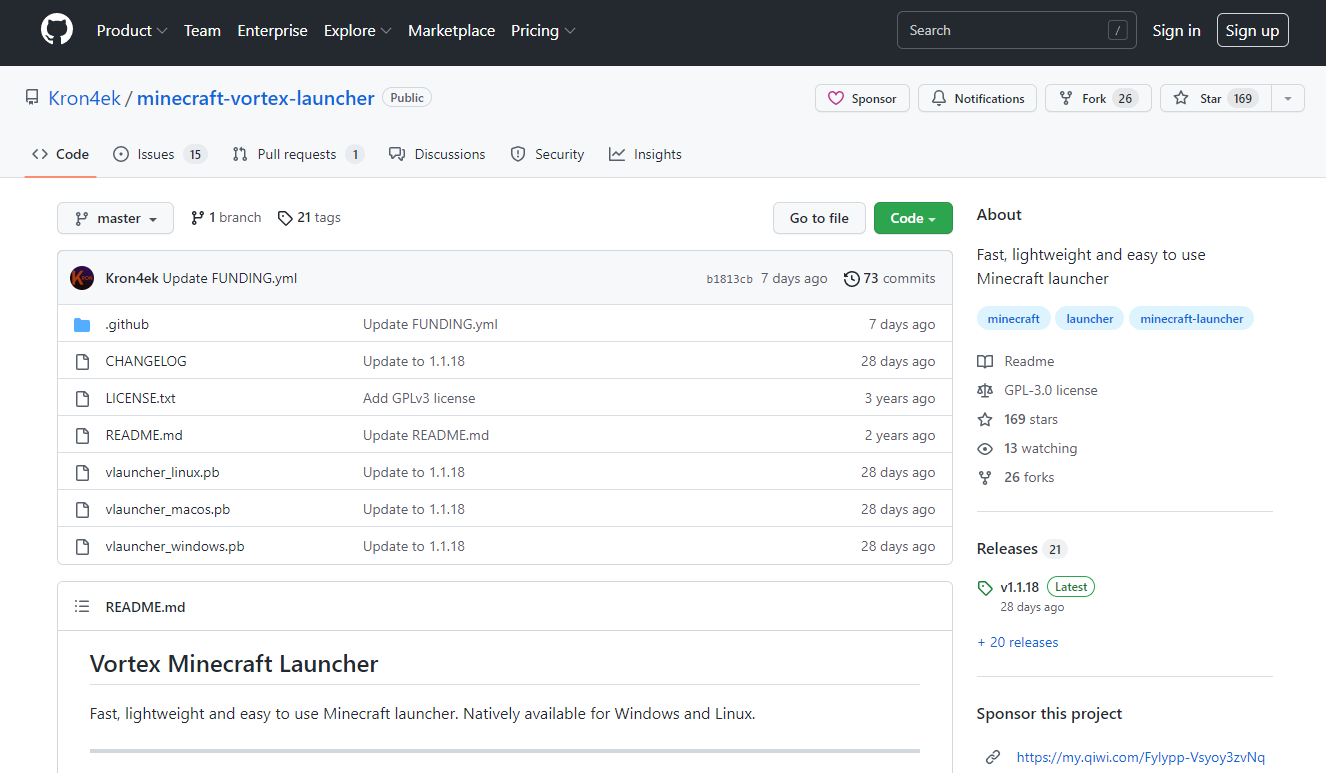Click the fork icon beside 26 forks
Screen dimensions: 1326x773
pos(985,477)
